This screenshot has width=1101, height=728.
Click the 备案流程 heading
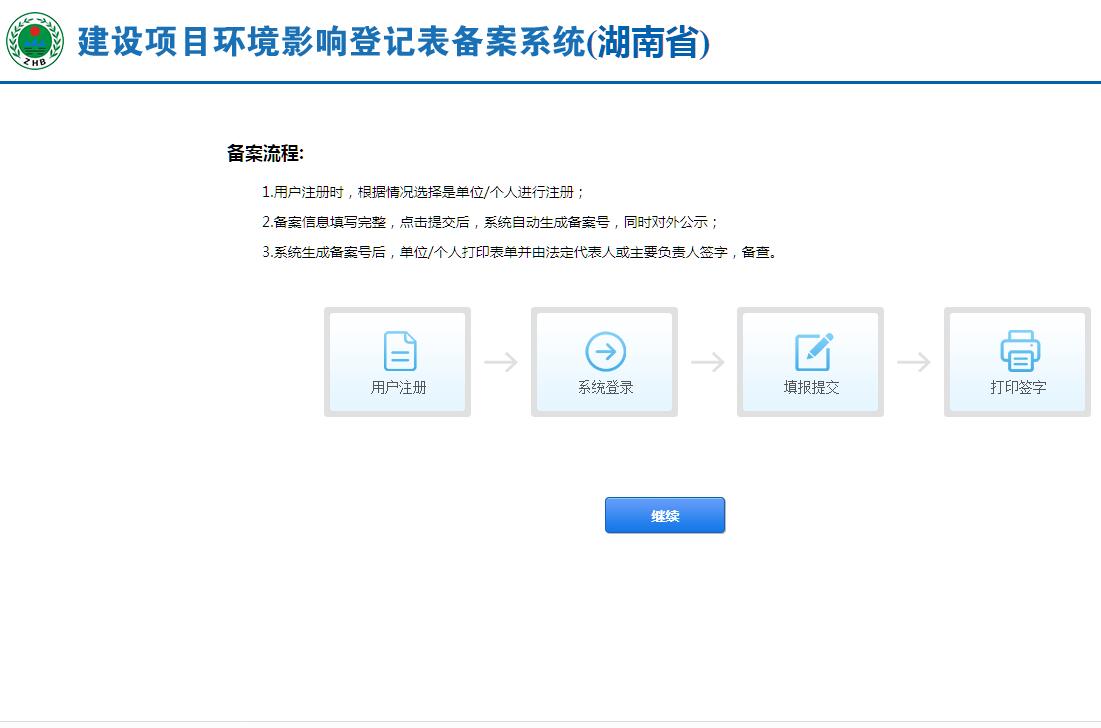point(264,154)
